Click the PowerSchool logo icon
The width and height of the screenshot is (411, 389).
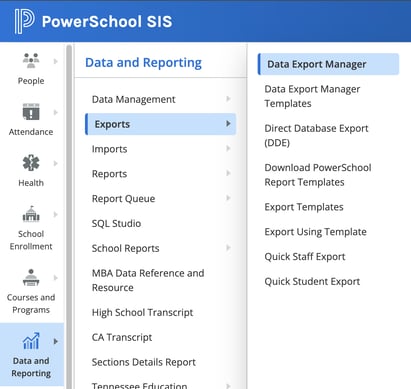(24, 21)
